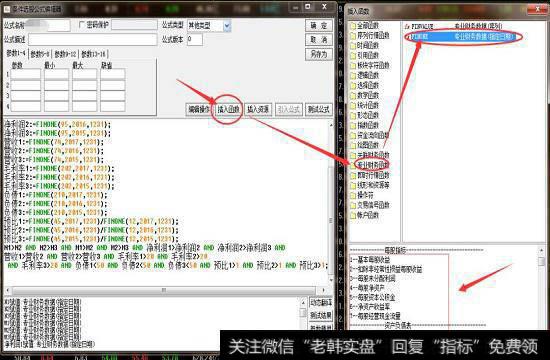
Task: Expand the 公式类型 dropdown arrow
Action: 227,26
